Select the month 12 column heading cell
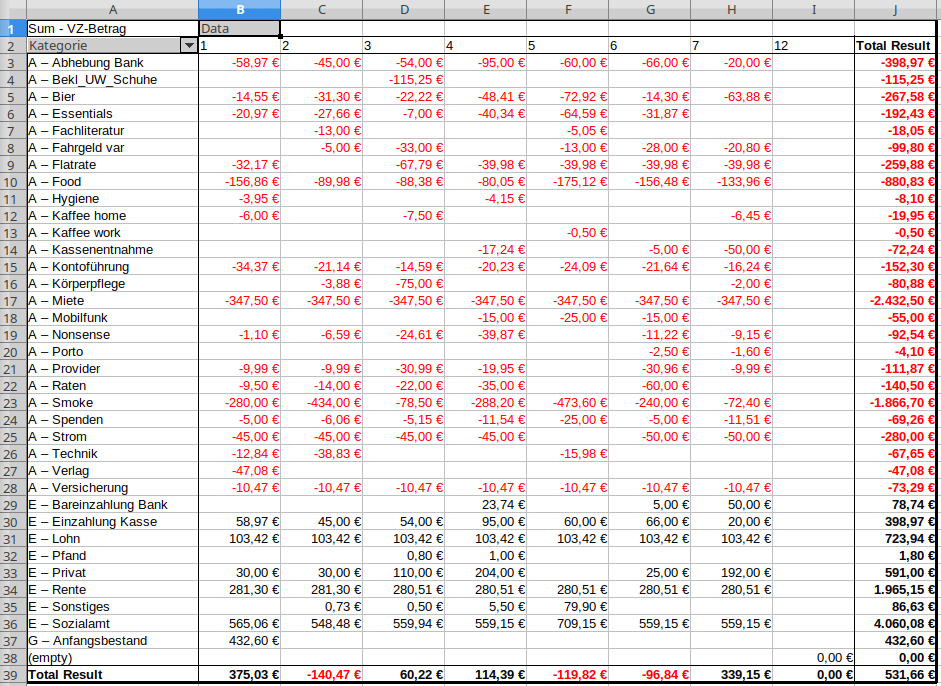The width and height of the screenshot is (941, 686). [813, 46]
